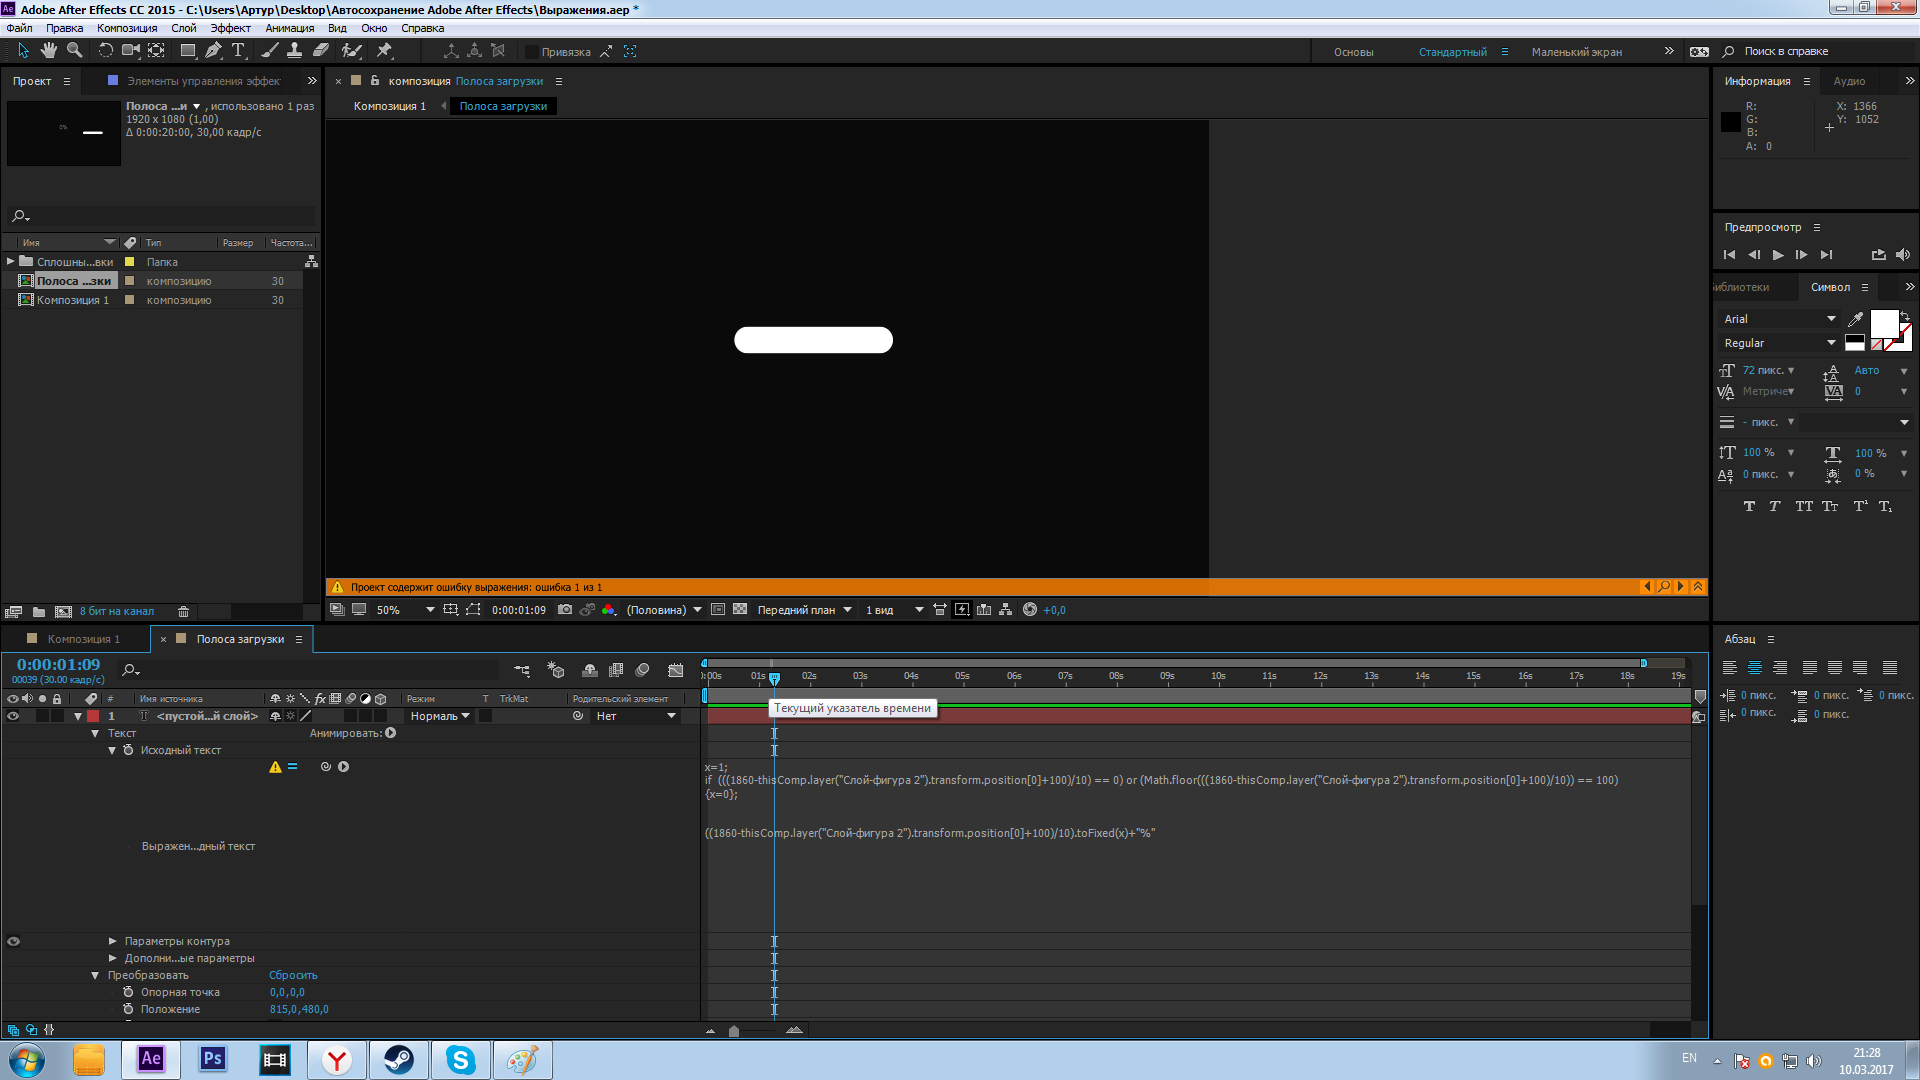Image resolution: width=1920 pixels, height=1080 pixels.
Task: Select the Horizontal Type tool
Action: pos(239,51)
